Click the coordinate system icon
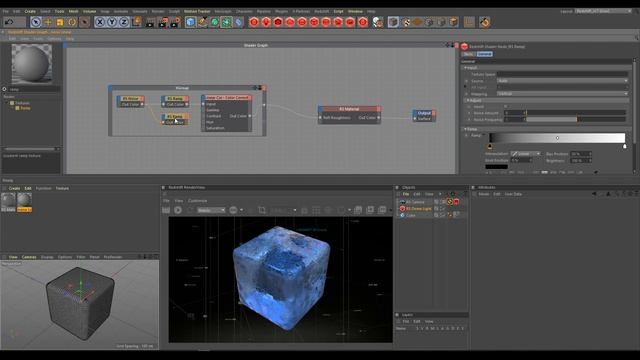The image size is (640, 360). pyautogui.click(x=136, y=22)
